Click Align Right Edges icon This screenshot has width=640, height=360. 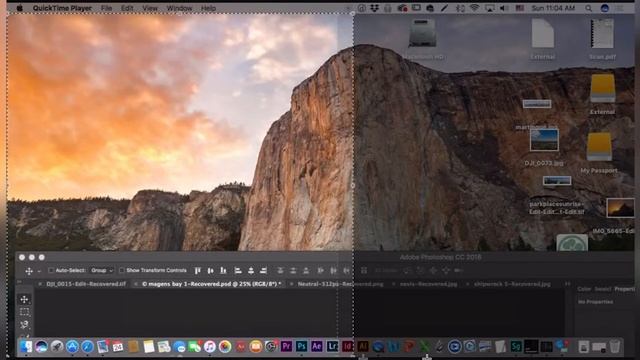[x=264, y=271]
